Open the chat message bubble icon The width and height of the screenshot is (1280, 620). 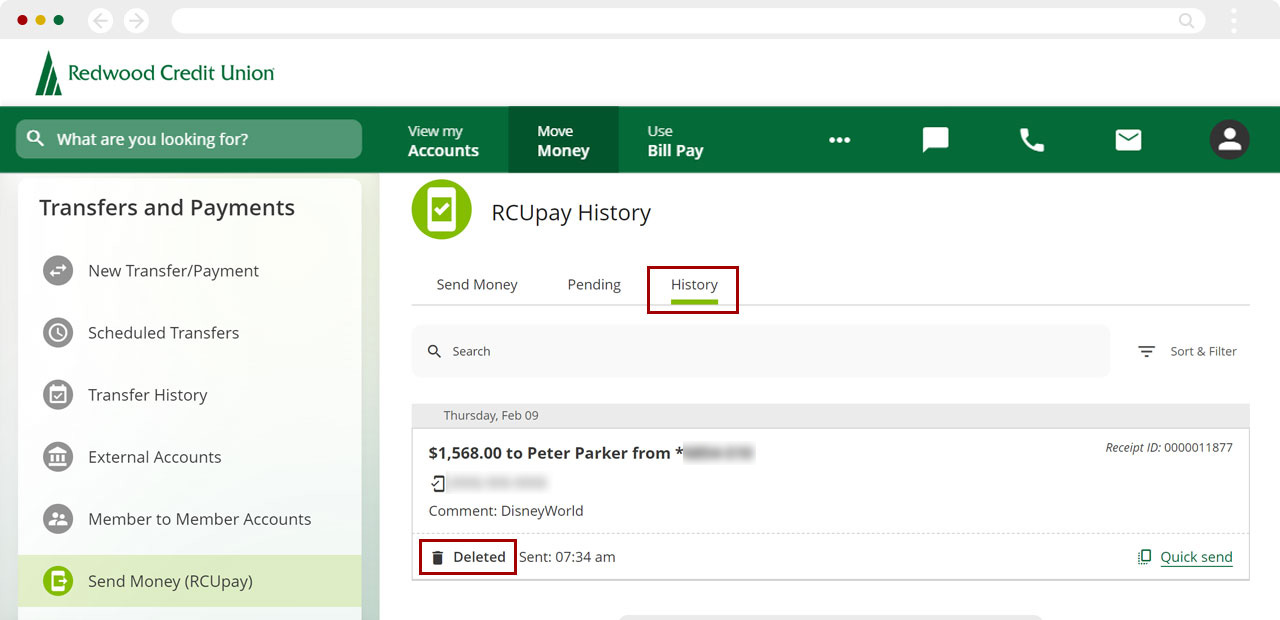(935, 140)
